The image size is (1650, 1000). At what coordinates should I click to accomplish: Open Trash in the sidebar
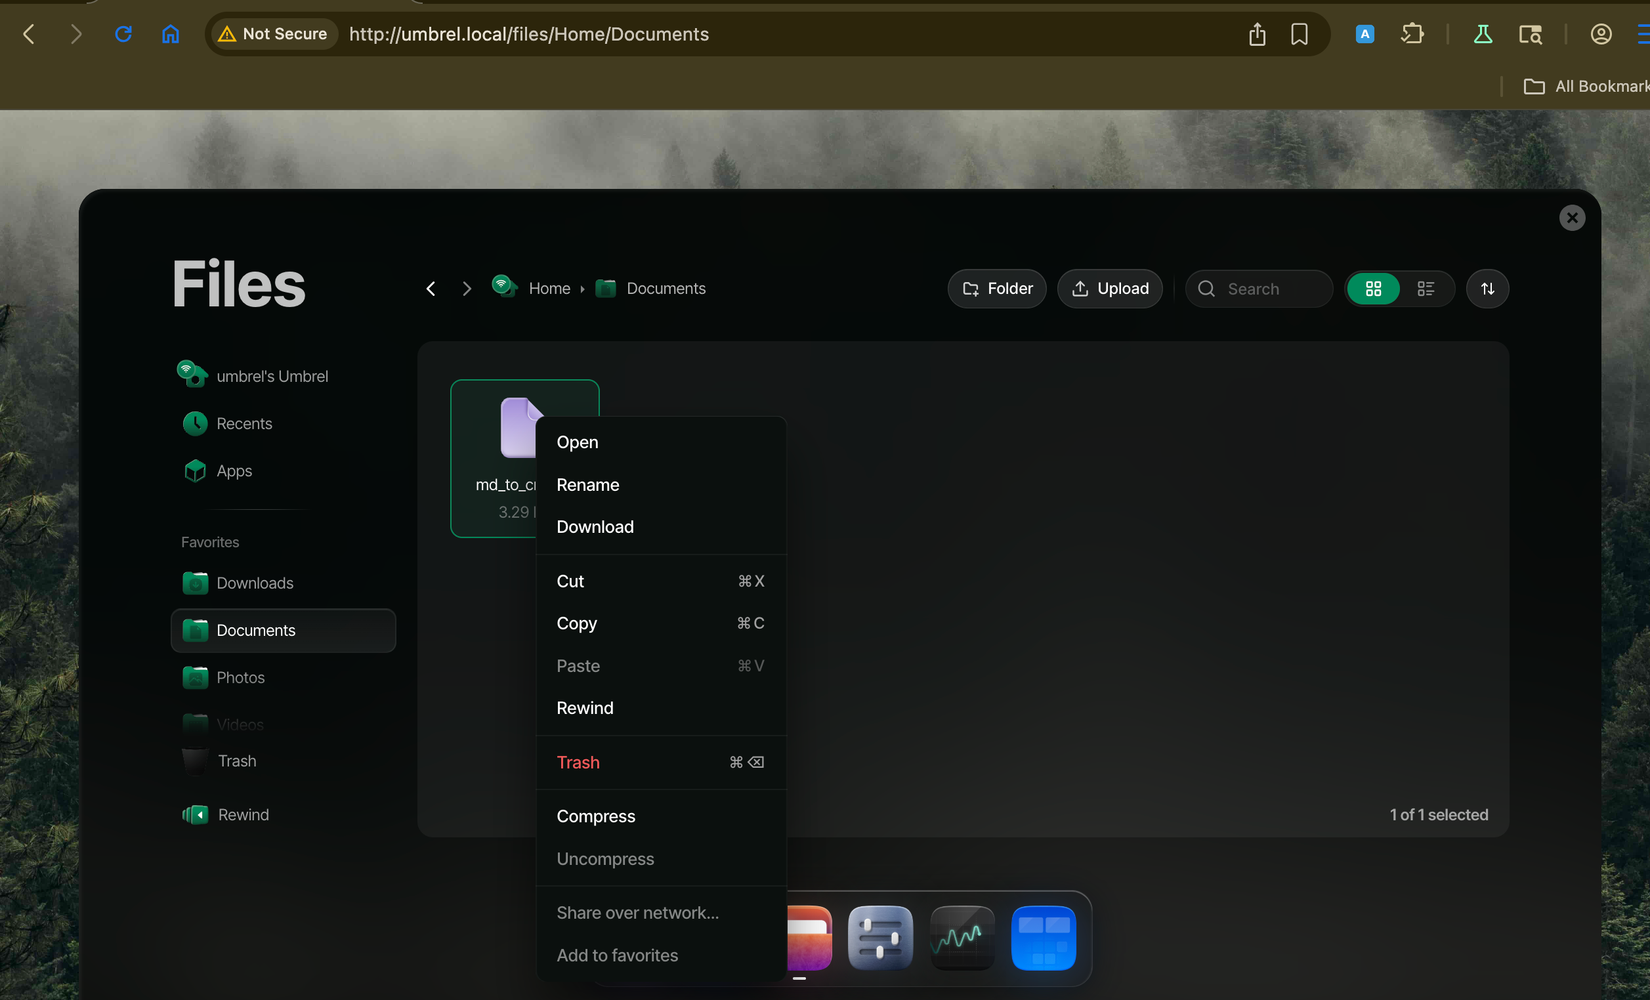pos(283,761)
